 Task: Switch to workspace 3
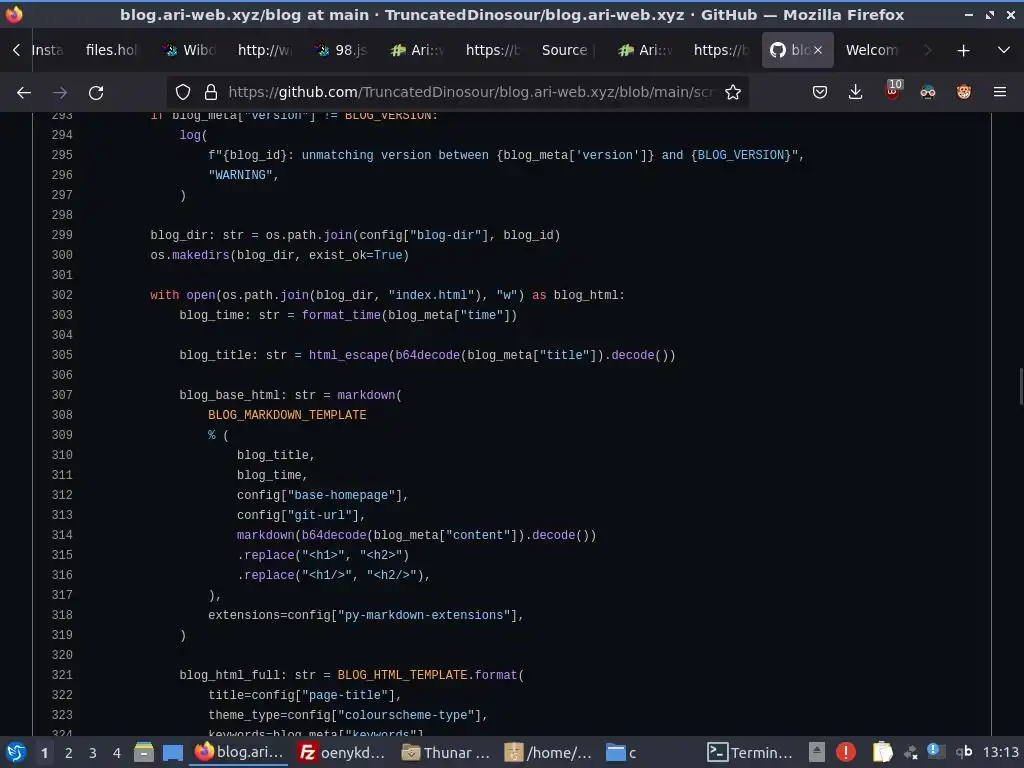pos(93,753)
